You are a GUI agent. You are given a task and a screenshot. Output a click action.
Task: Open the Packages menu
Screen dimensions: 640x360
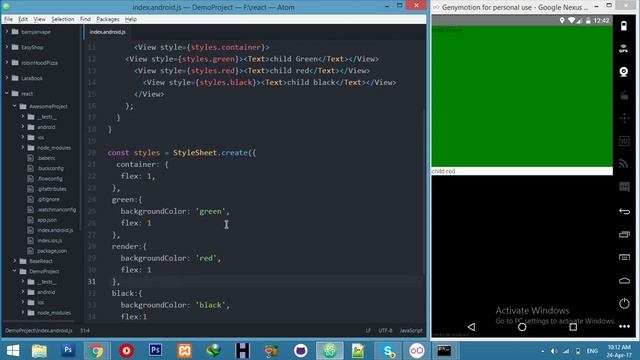click(108, 19)
